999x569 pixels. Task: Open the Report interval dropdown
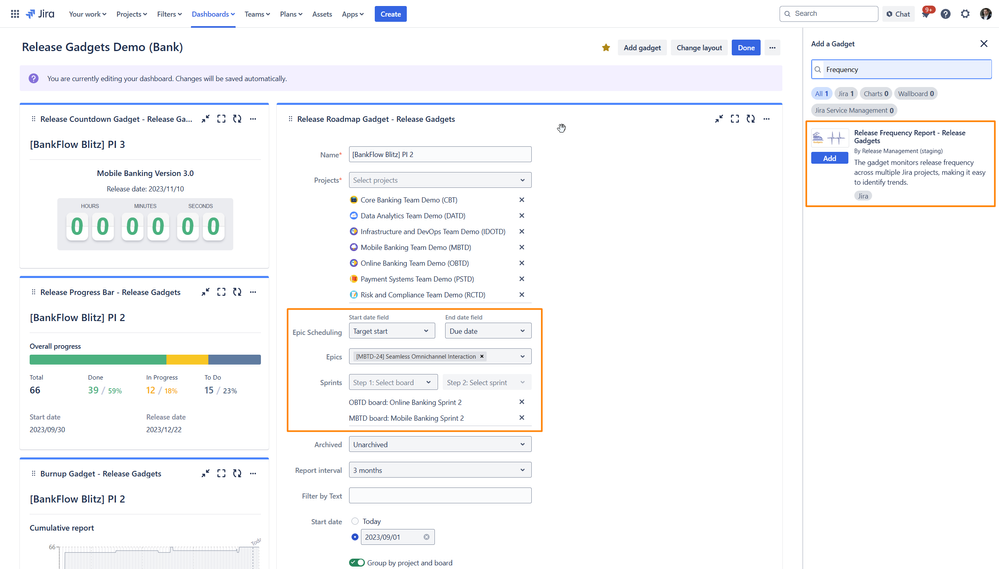440,470
